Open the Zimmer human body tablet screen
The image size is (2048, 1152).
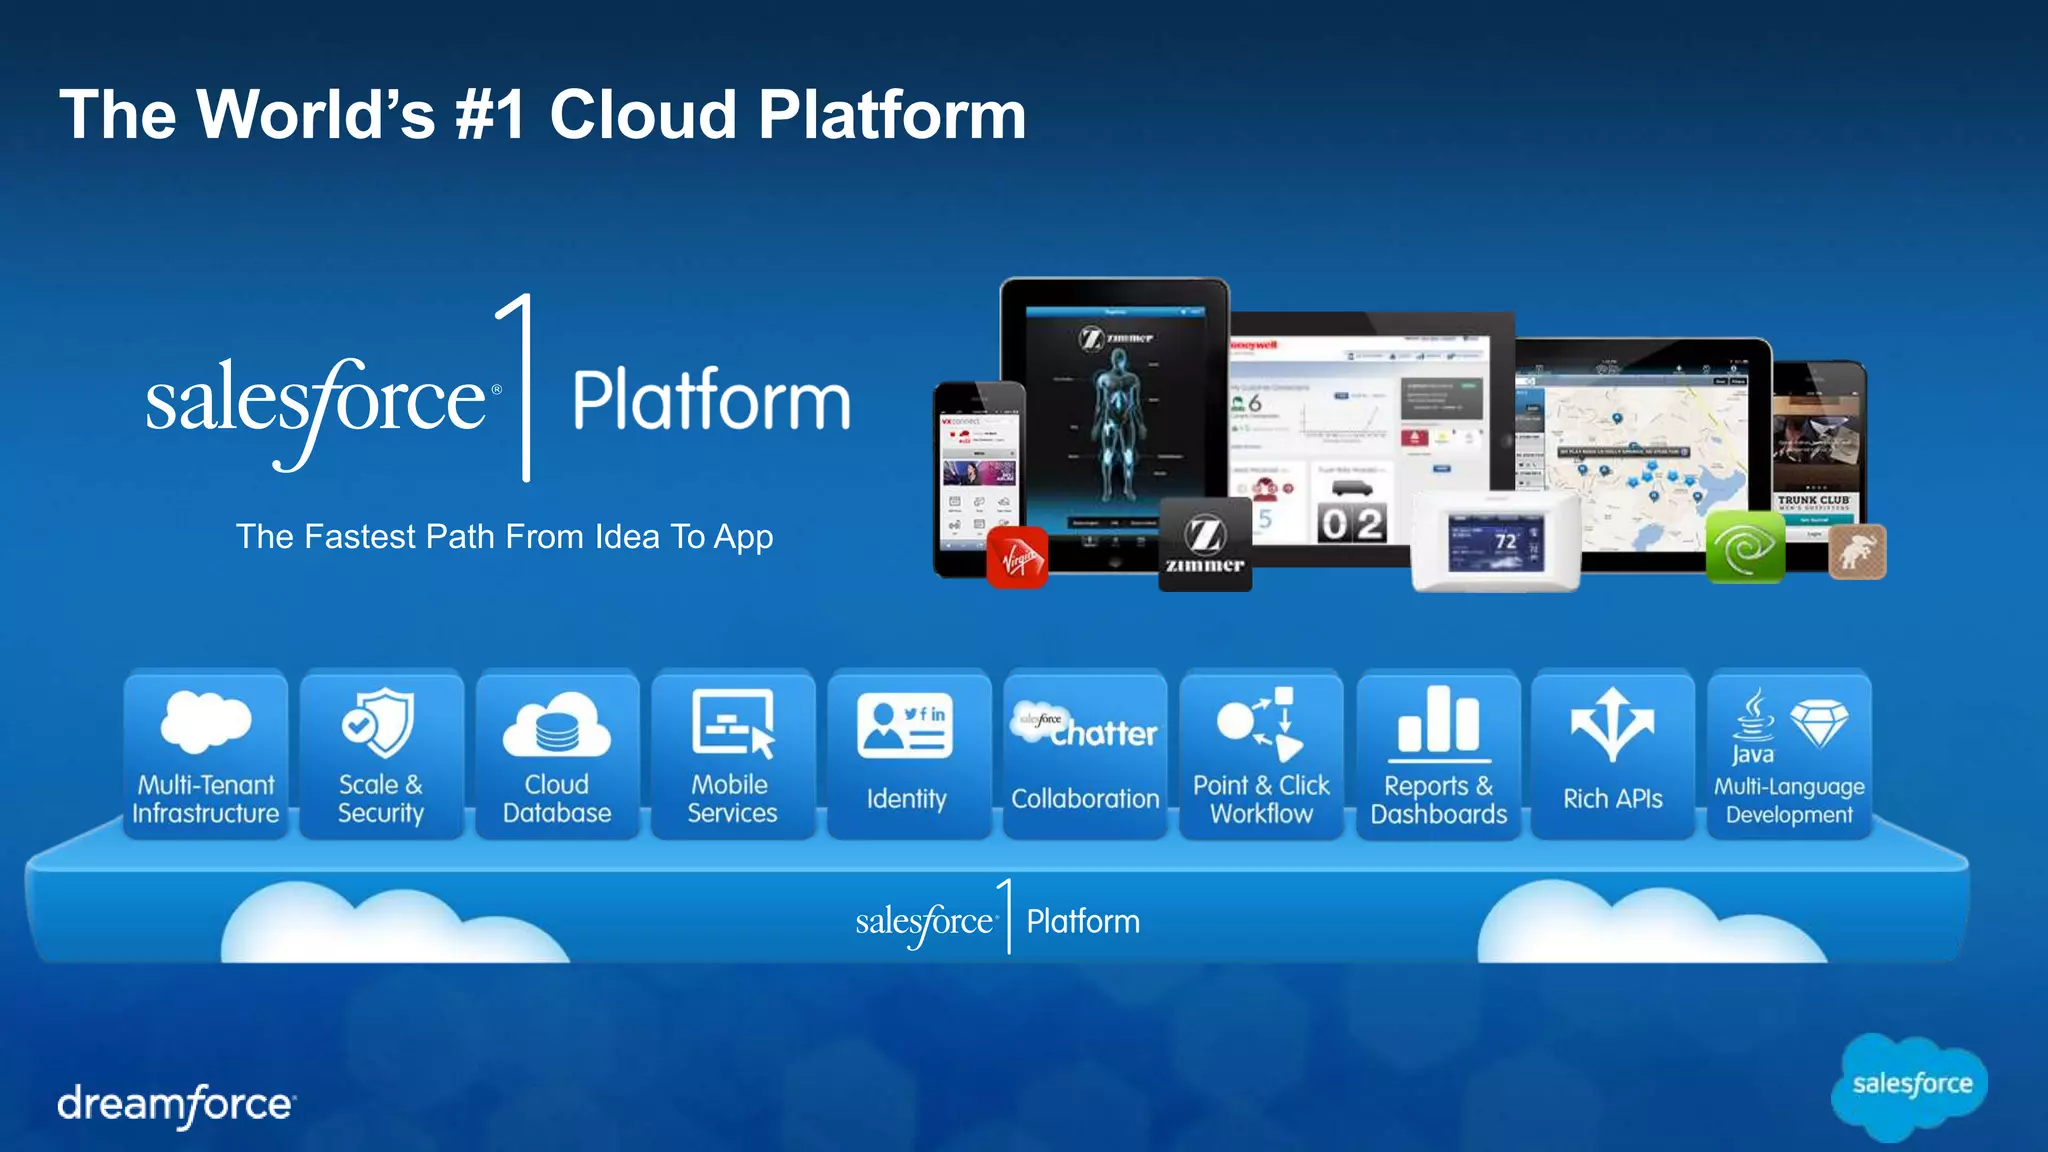(1115, 424)
